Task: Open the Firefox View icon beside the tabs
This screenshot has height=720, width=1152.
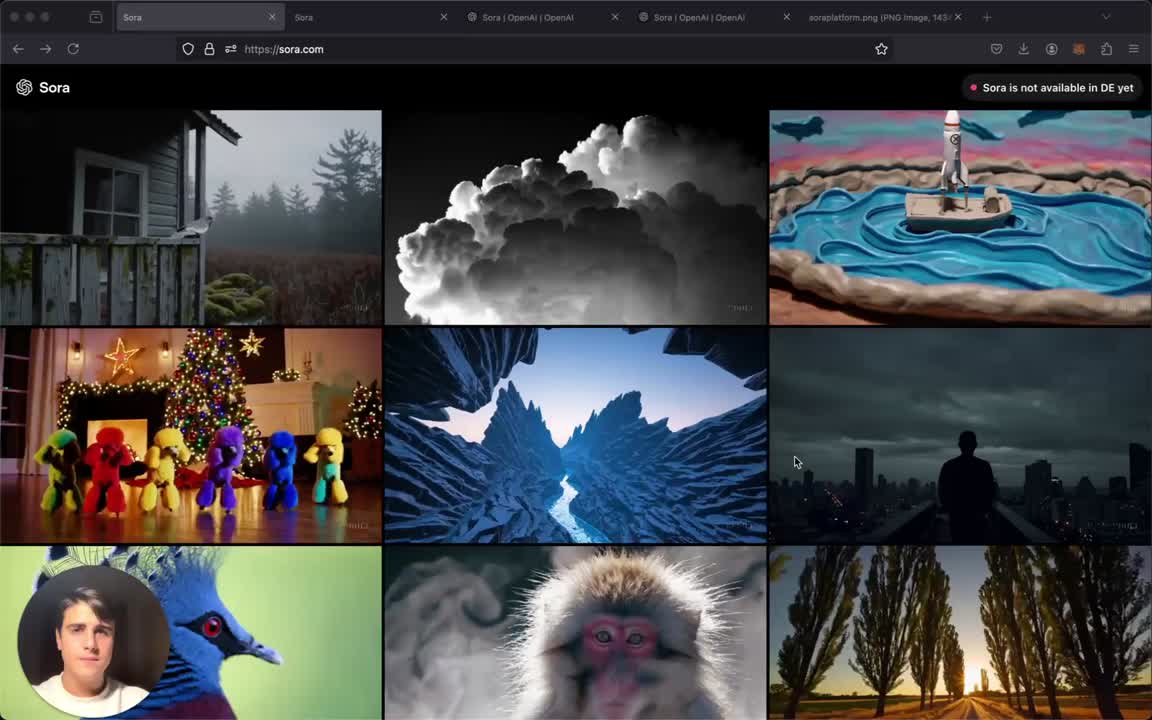Action: pyautogui.click(x=96, y=17)
